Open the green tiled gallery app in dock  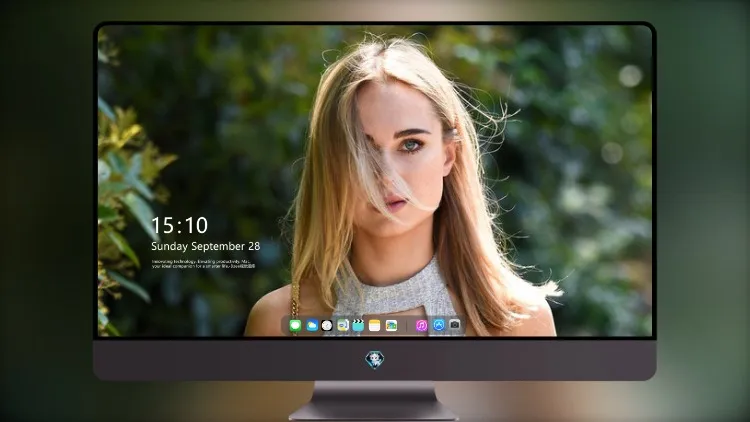point(391,325)
